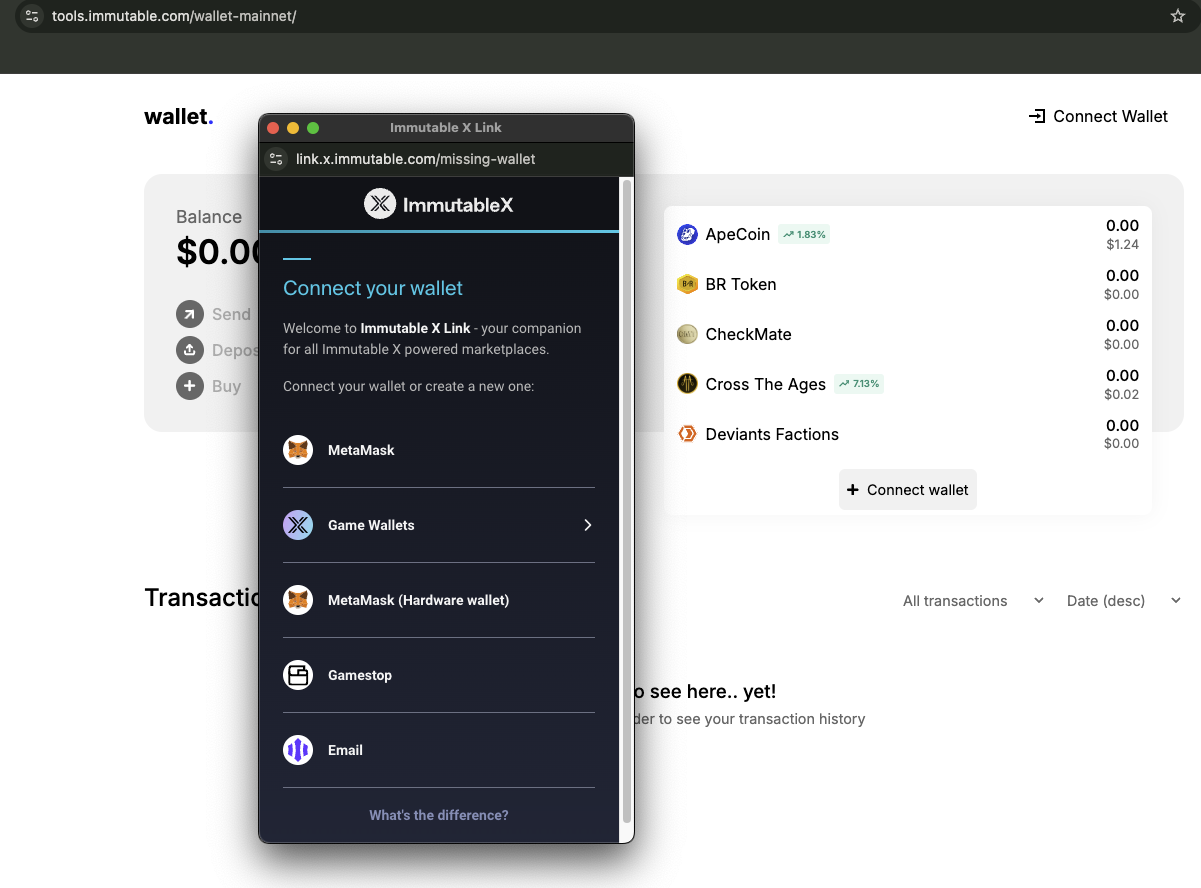This screenshot has height=888, width=1201.
Task: Click the Deposit upload icon
Action: 190,350
